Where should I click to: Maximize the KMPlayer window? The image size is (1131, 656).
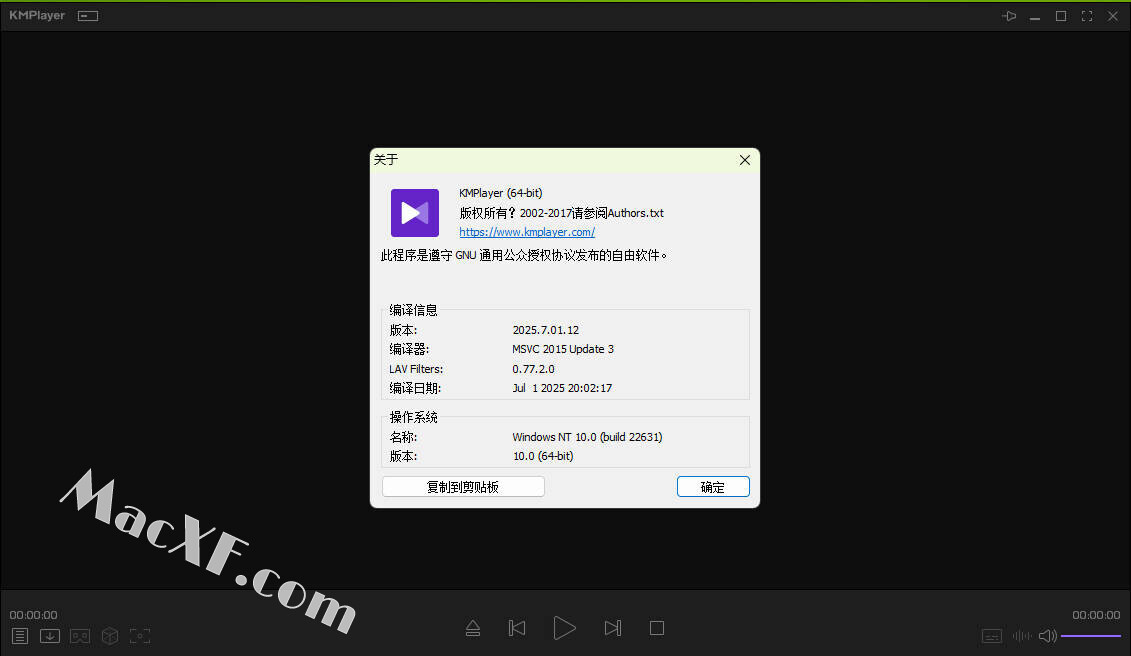[1061, 16]
